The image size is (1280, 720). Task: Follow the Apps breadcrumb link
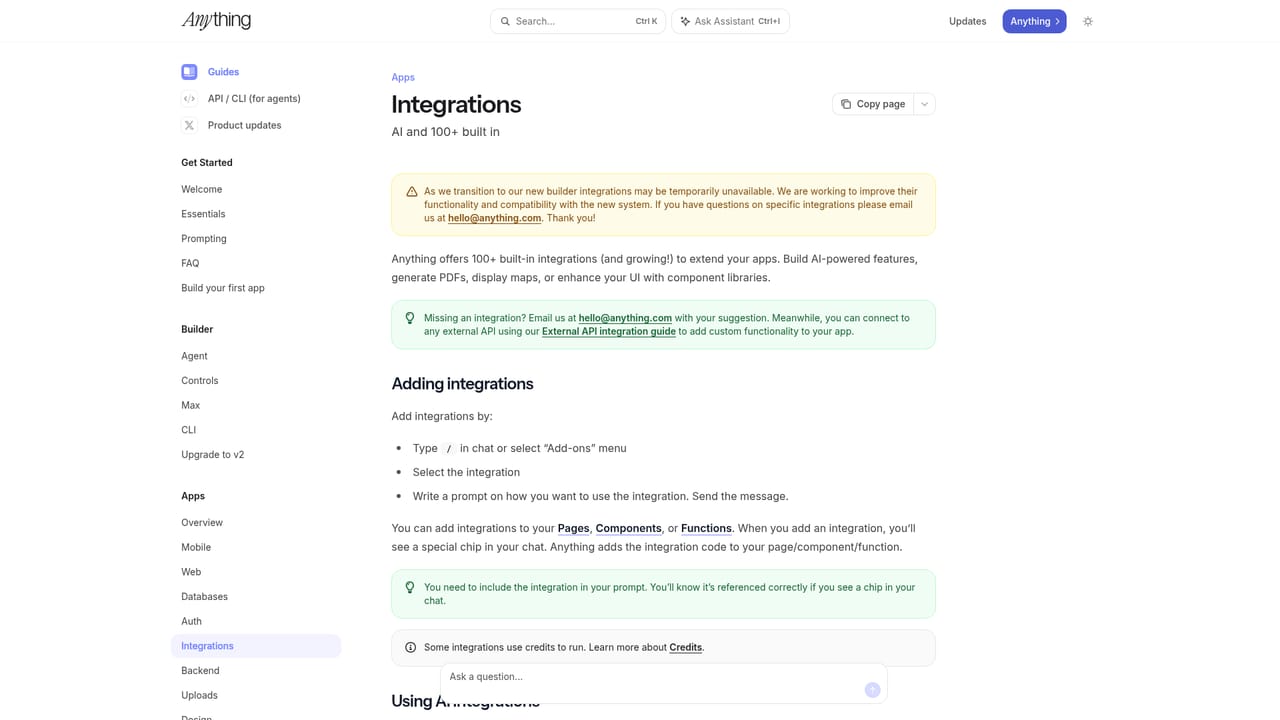pos(403,77)
